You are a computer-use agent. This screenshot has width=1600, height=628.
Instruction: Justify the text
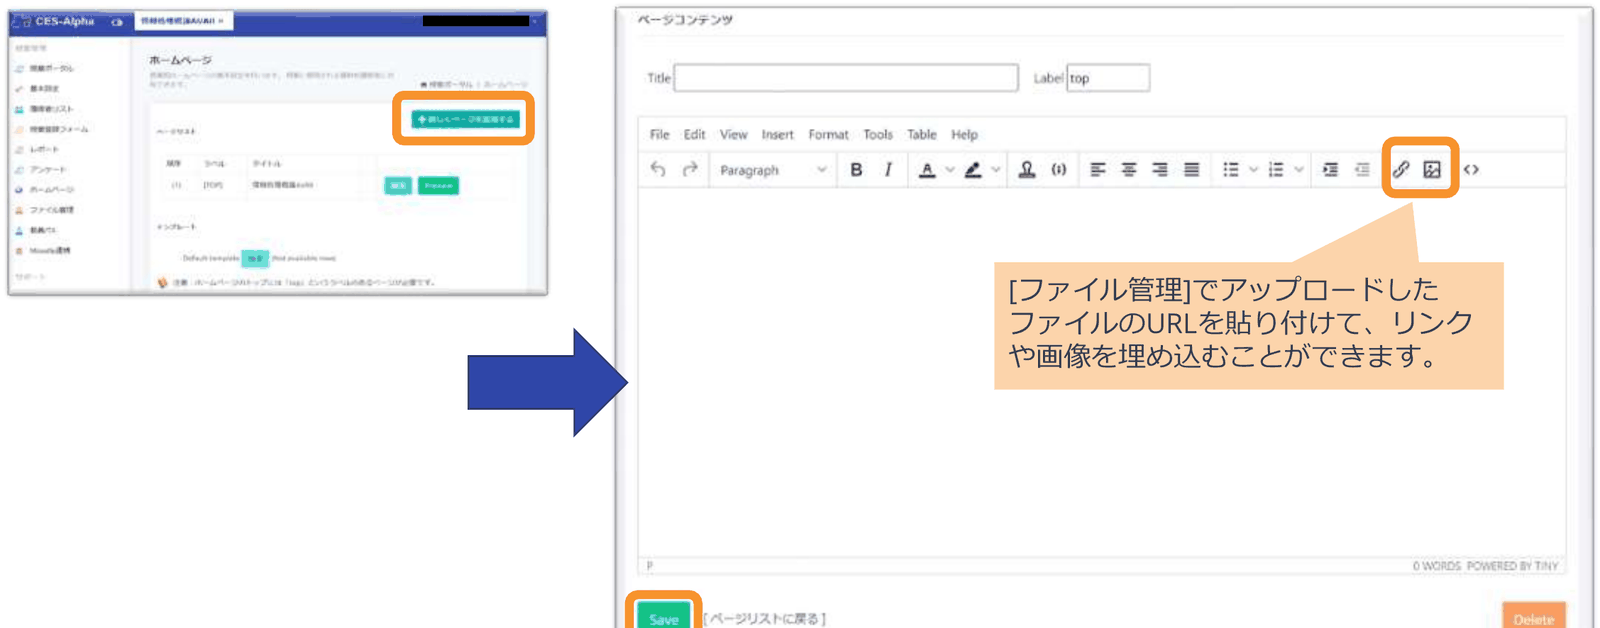click(1192, 170)
